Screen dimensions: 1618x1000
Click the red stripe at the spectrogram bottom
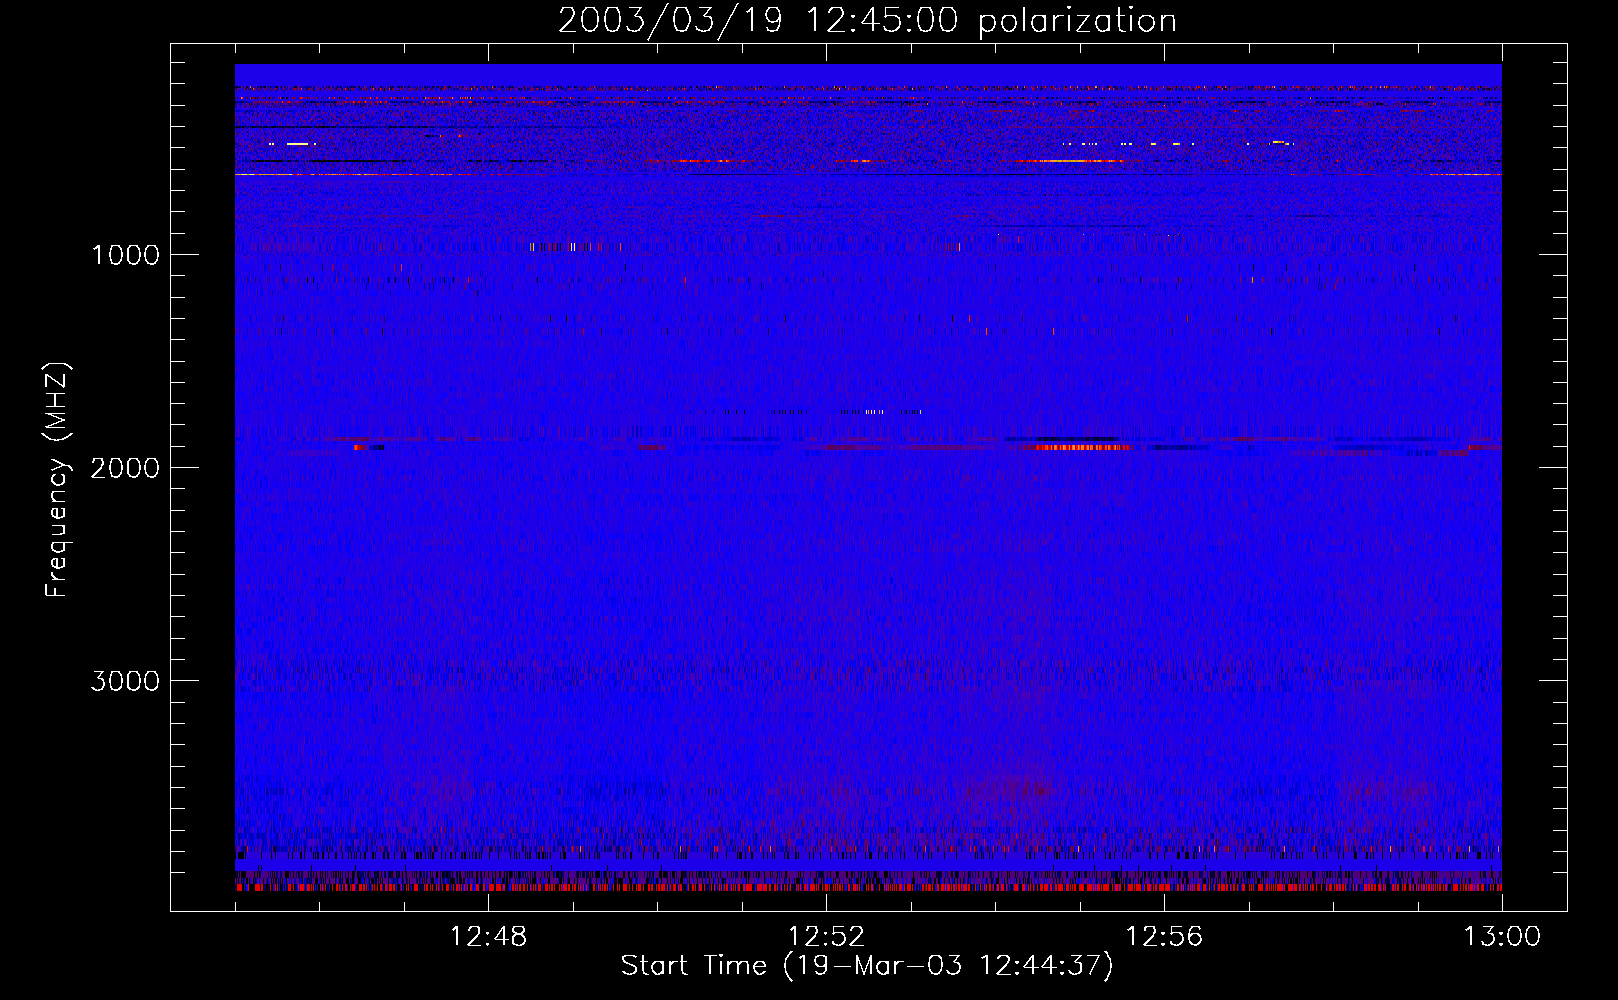(868, 887)
